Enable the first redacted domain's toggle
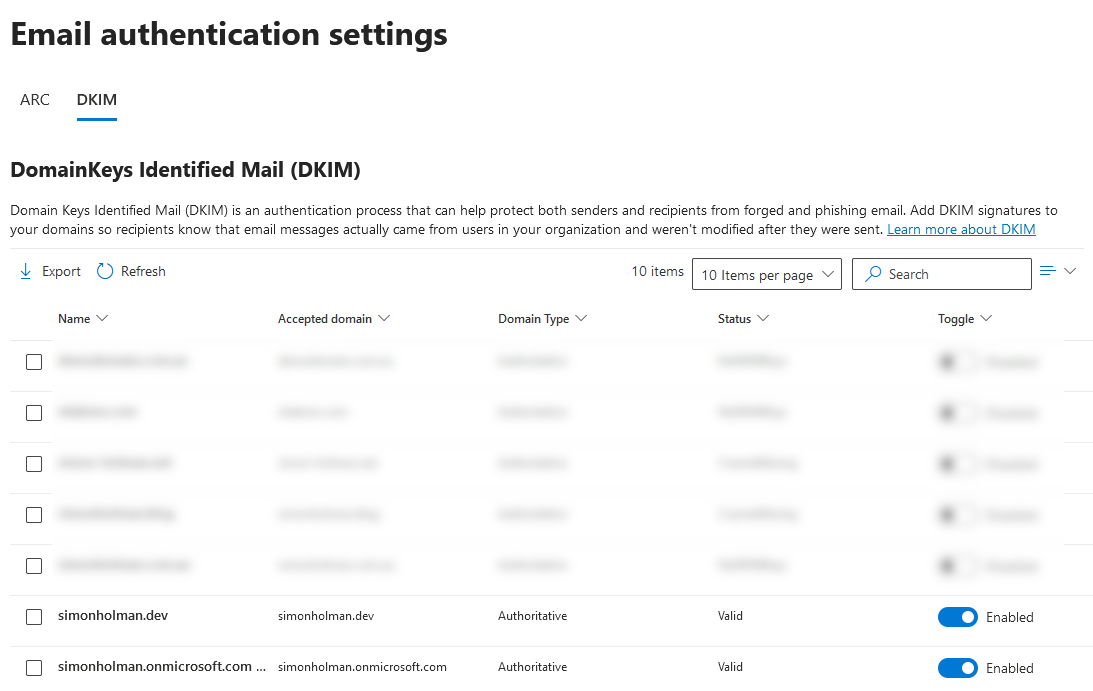Screen dimensions: 1093x691 [x=957, y=362]
